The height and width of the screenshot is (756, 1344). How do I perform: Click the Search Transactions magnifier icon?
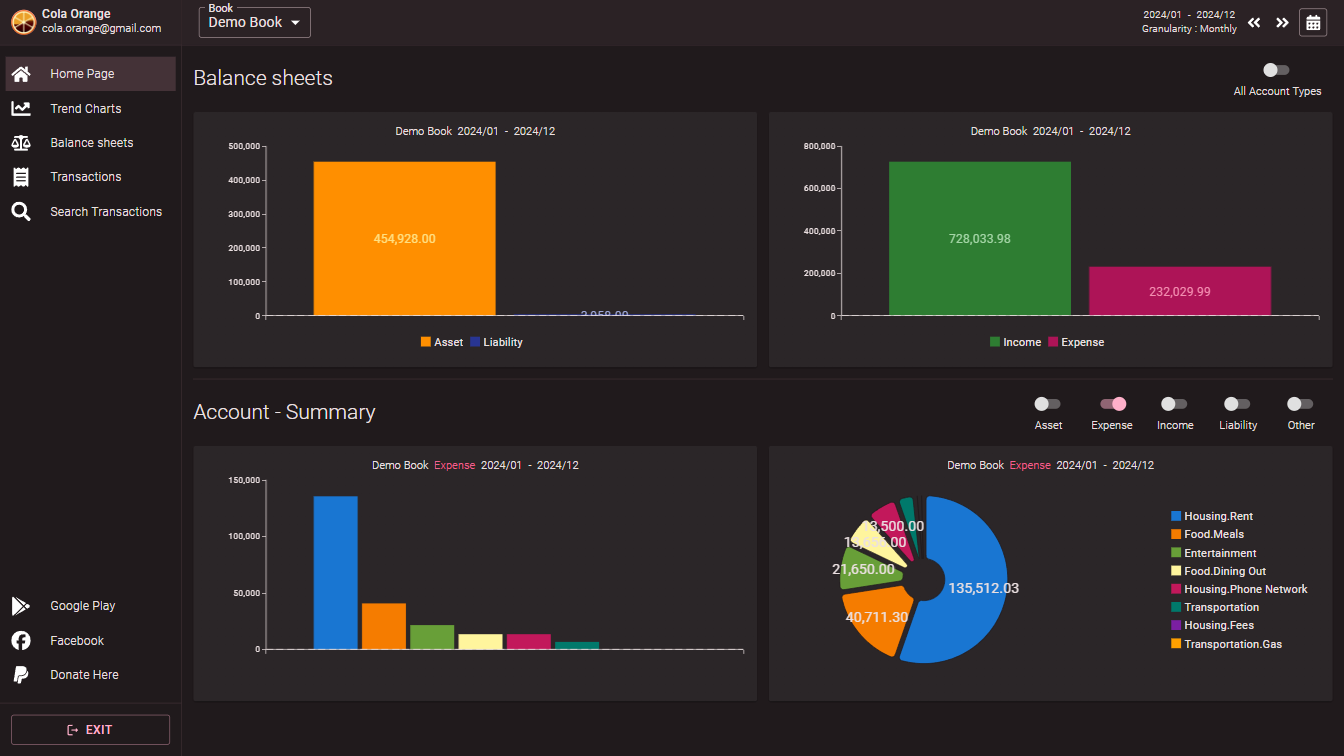pos(21,212)
